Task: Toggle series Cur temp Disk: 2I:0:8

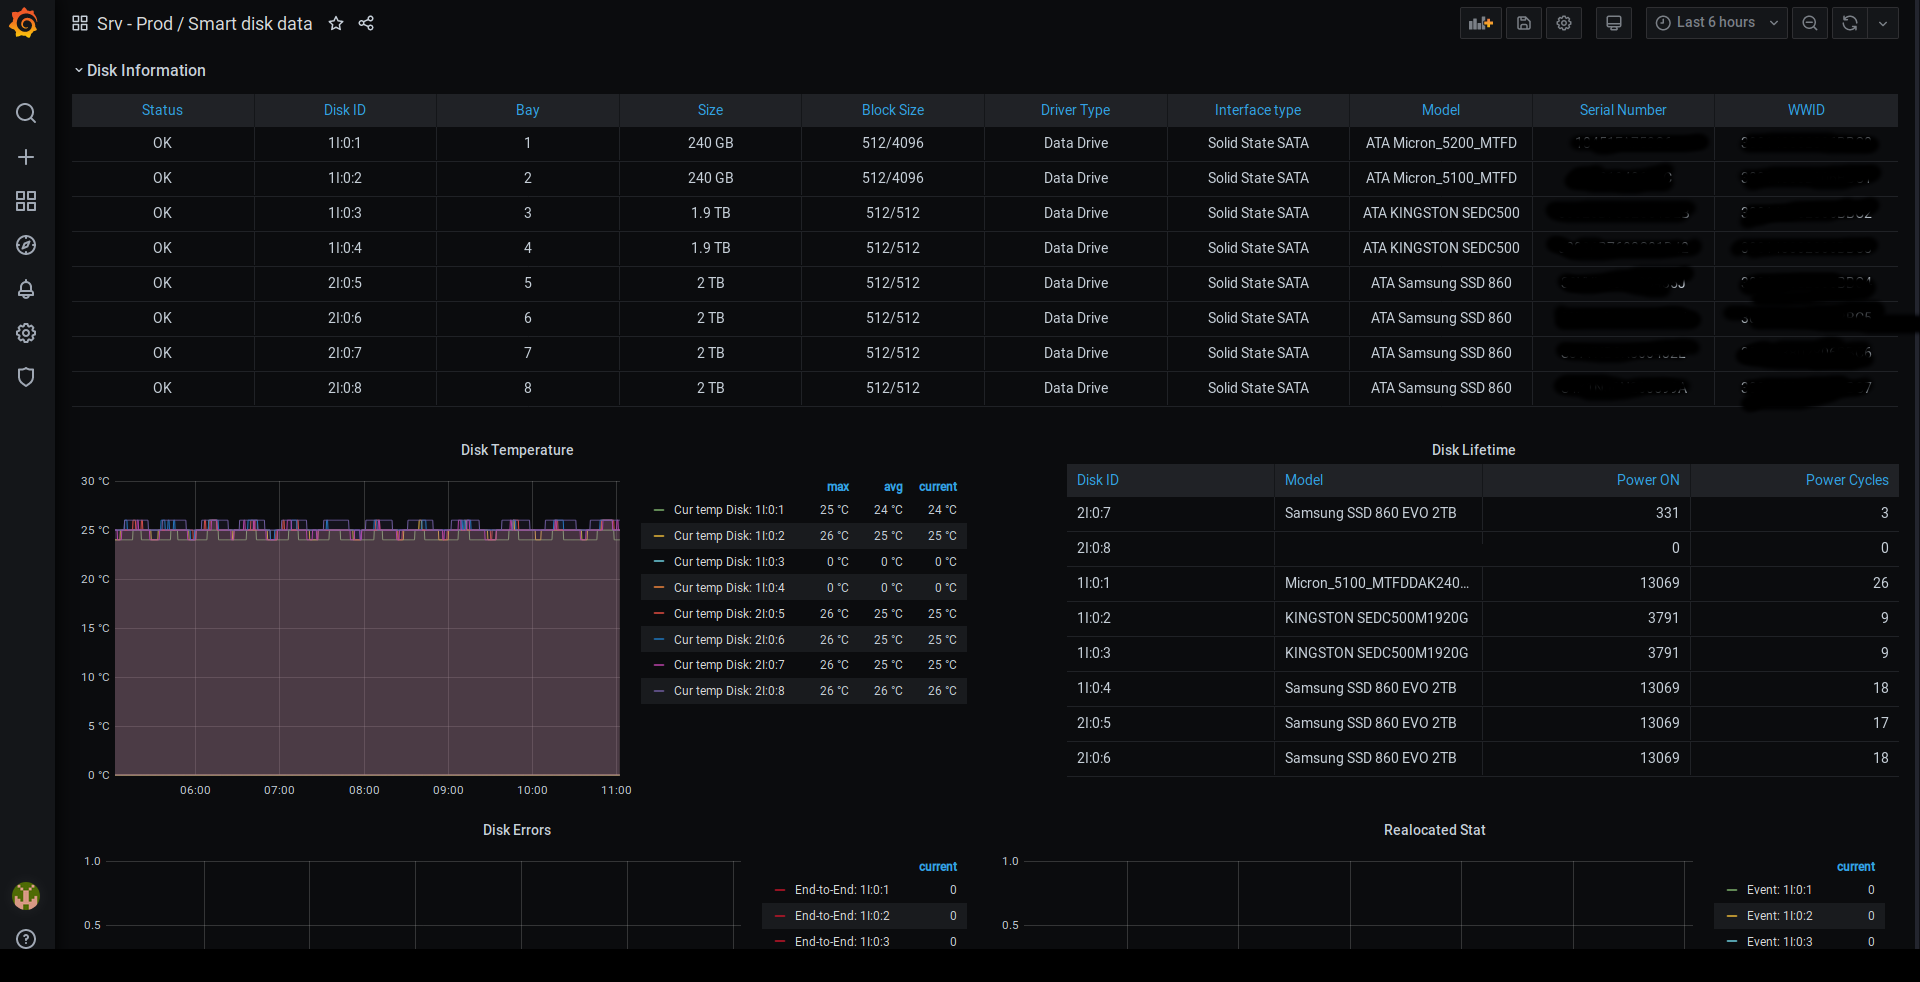Action: click(729, 691)
